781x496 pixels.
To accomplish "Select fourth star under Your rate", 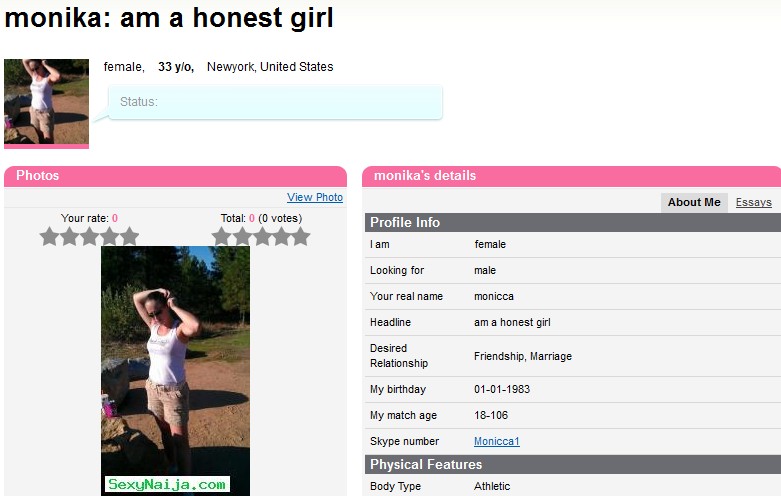I will coord(109,237).
